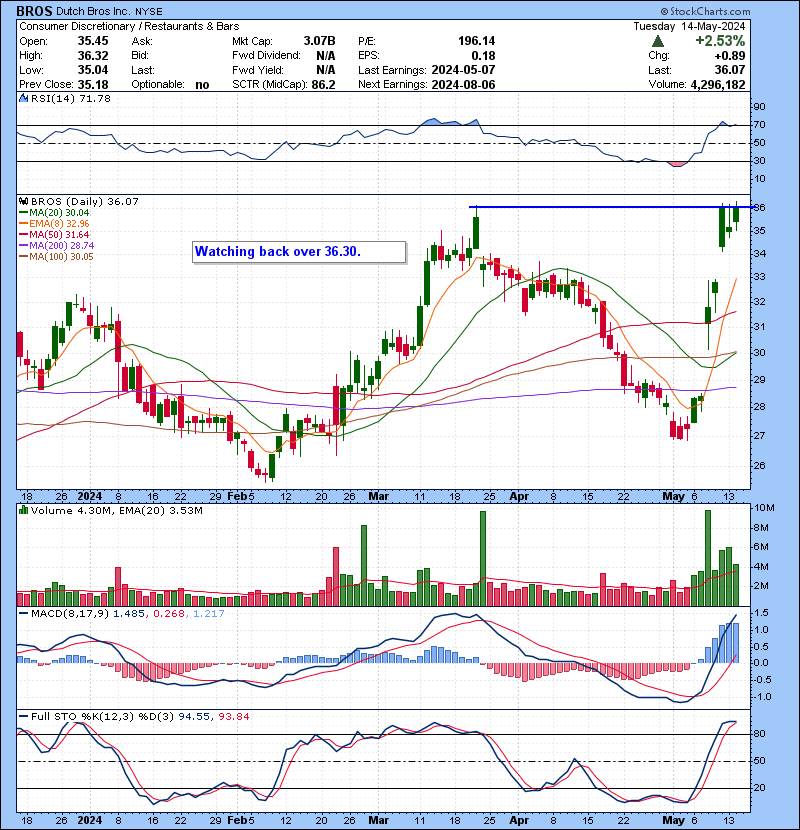800x830 pixels.
Task: Click the 'Apr' label on price chart date axis
Action: [x=519, y=497]
